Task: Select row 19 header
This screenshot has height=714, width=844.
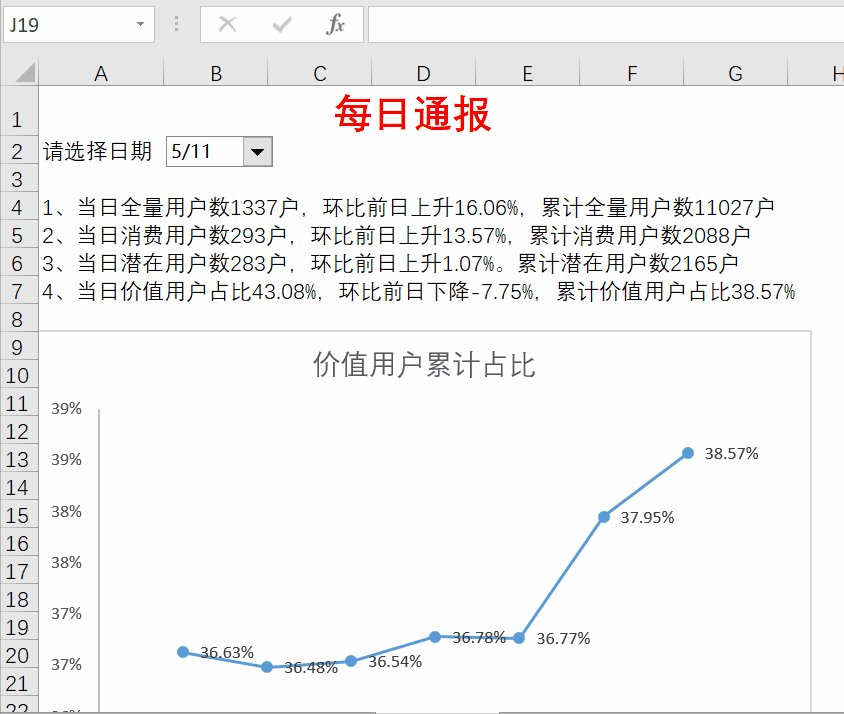Action: (19, 627)
